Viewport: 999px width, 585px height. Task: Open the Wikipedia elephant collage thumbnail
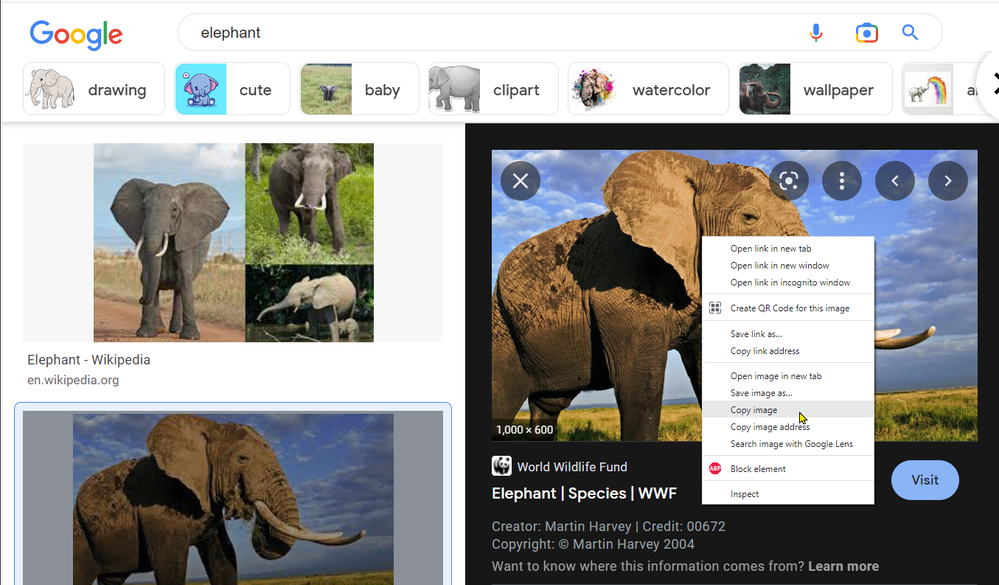(x=233, y=242)
